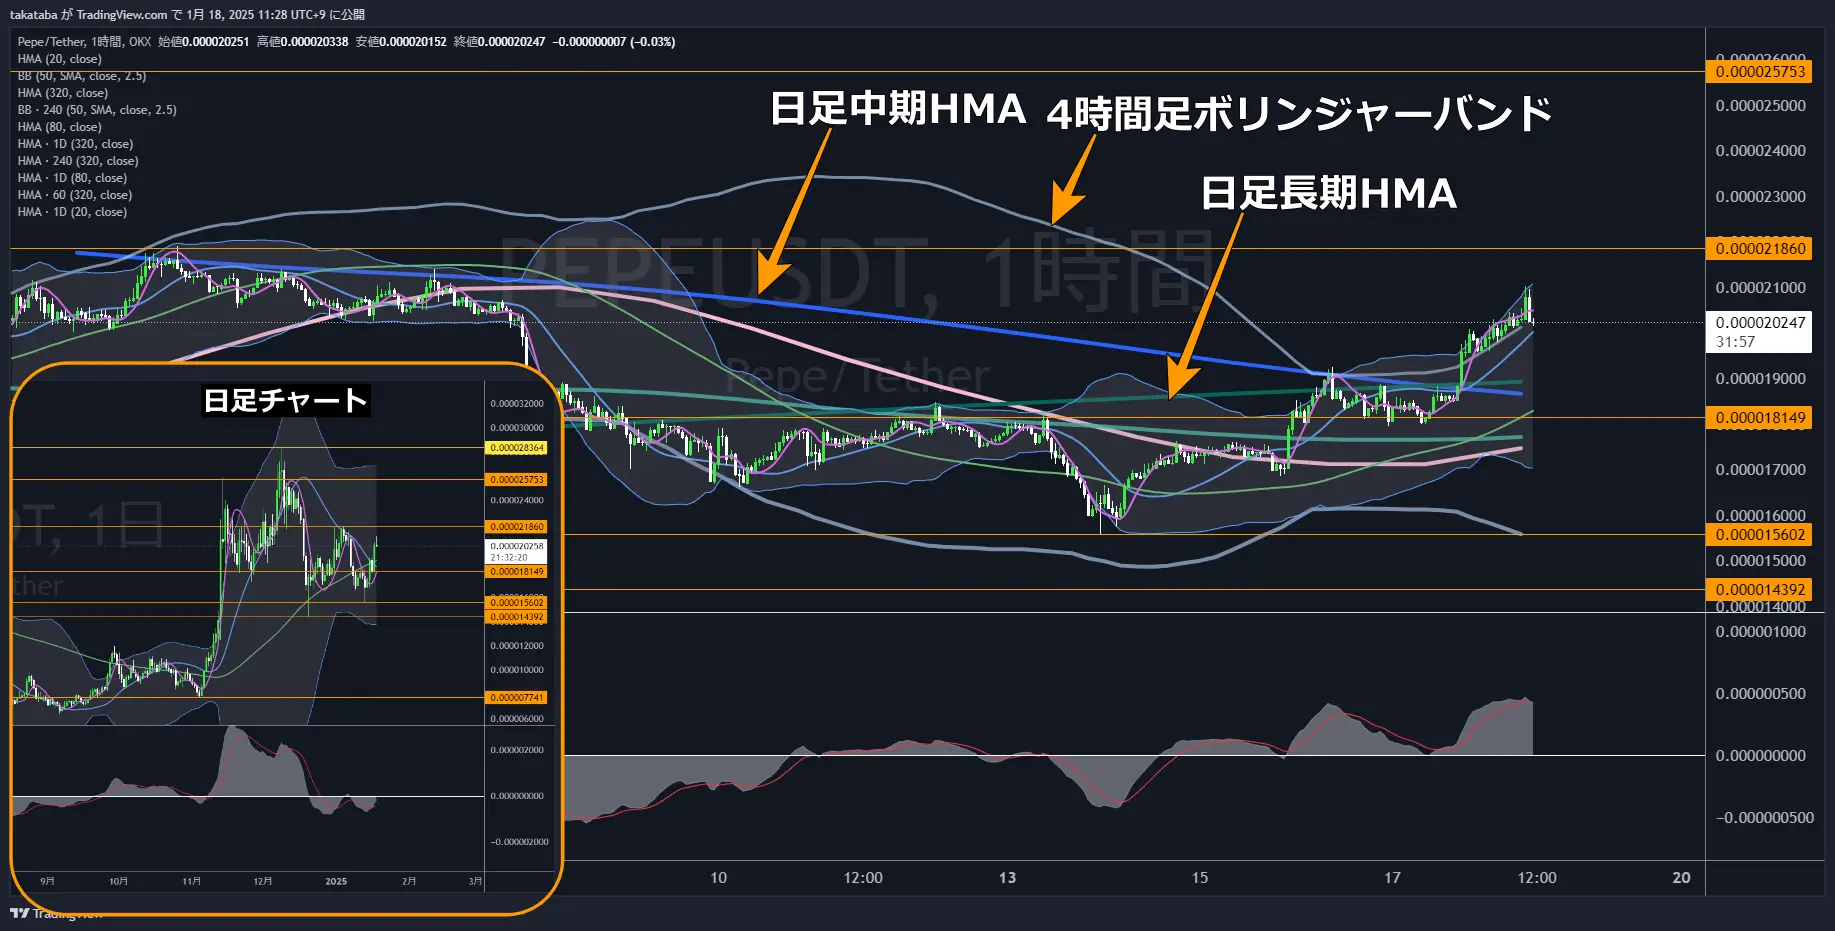Click the date label 10 on the time axis
The width and height of the screenshot is (1835, 931).
click(x=718, y=877)
